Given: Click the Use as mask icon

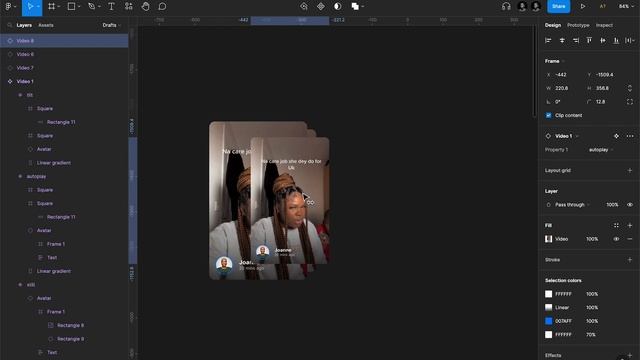Looking at the screenshot, I should [338, 7].
